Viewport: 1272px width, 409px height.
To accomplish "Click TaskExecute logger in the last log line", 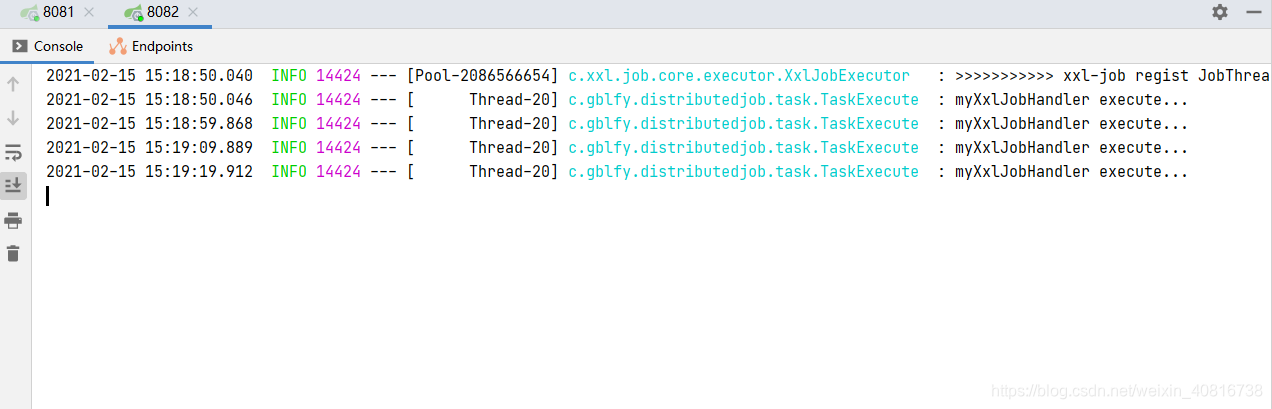I will (x=743, y=171).
